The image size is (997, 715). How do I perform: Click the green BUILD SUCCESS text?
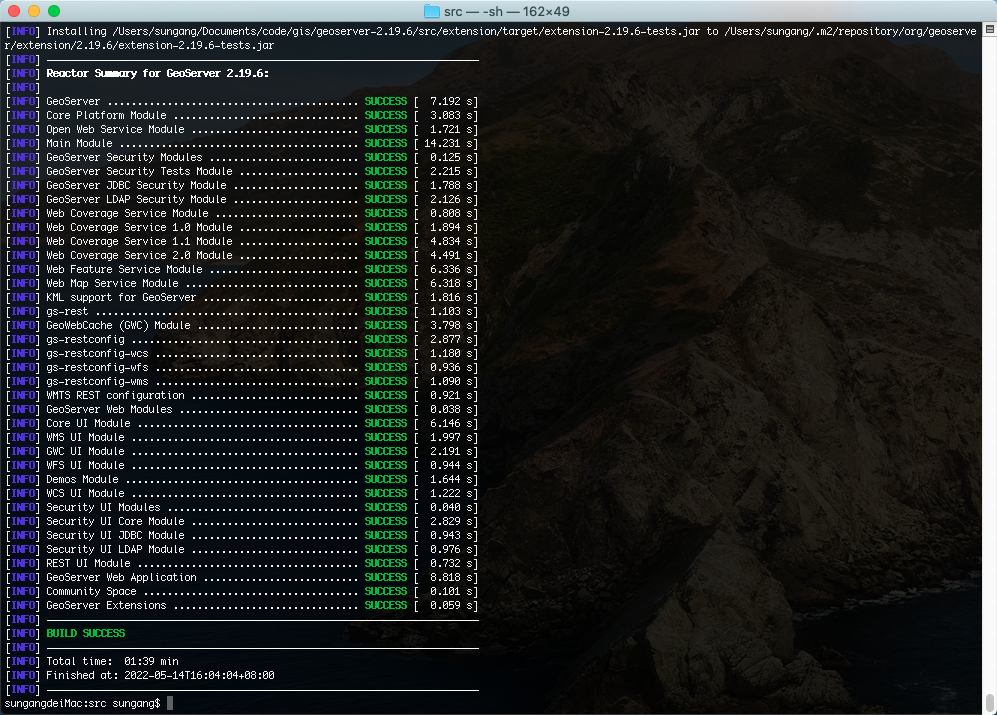pyautogui.click(x=85, y=633)
